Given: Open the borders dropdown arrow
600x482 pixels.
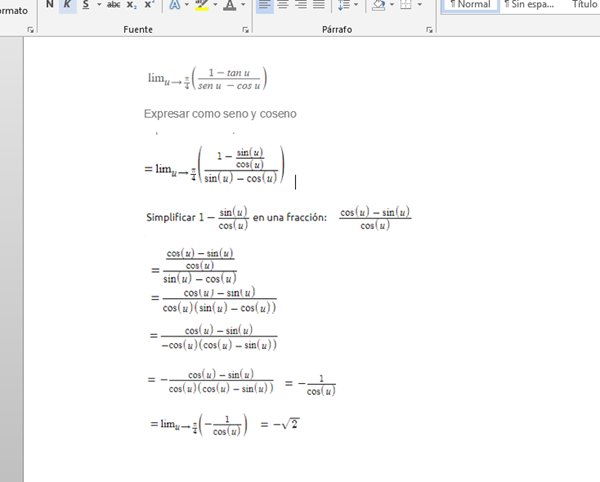Looking at the screenshot, I should tap(420, 5).
